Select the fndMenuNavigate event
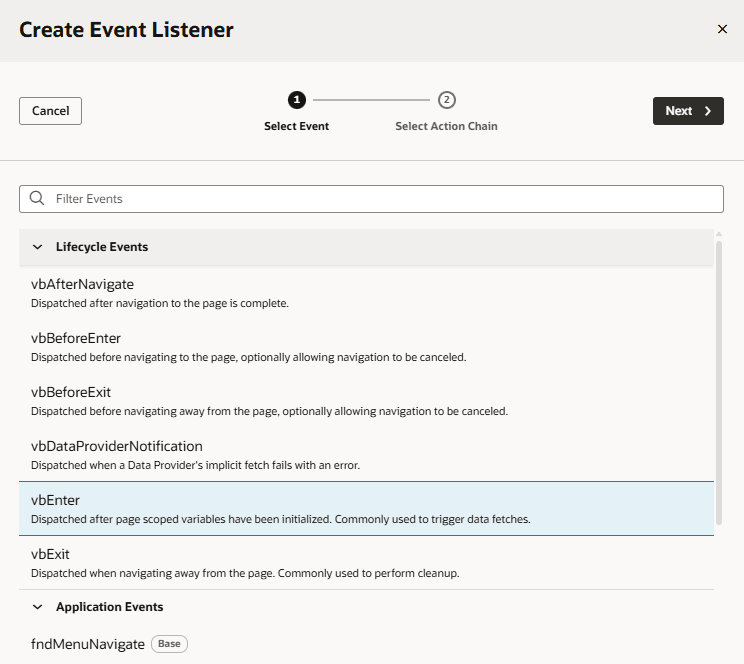This screenshot has width=744, height=664. [x=366, y=644]
